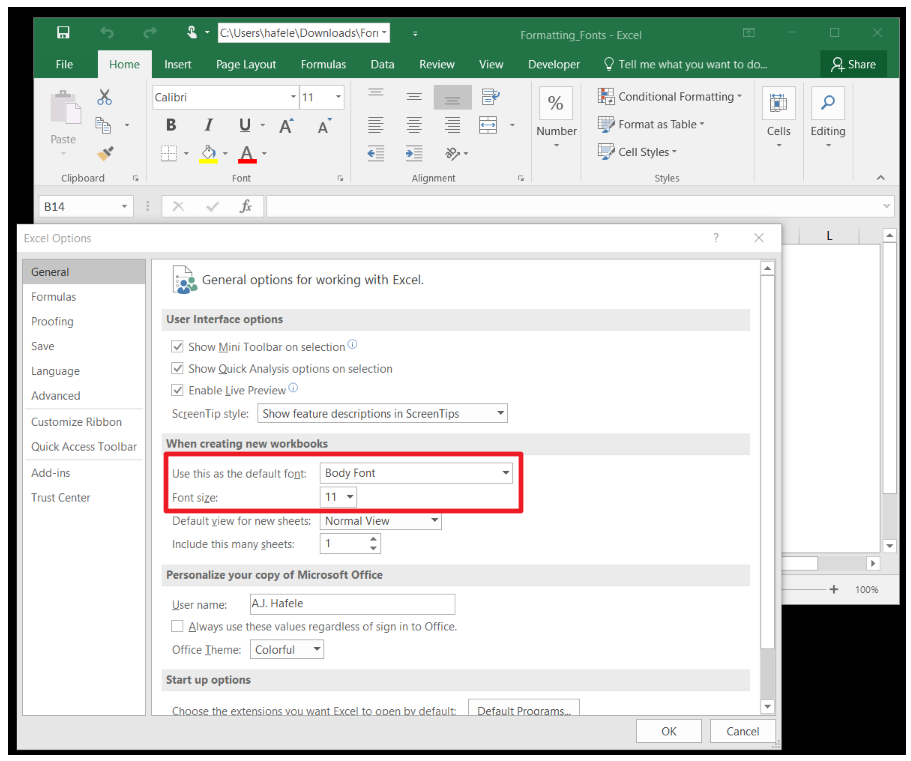
Task: Click the Paste clipboard icon
Action: click(66, 107)
